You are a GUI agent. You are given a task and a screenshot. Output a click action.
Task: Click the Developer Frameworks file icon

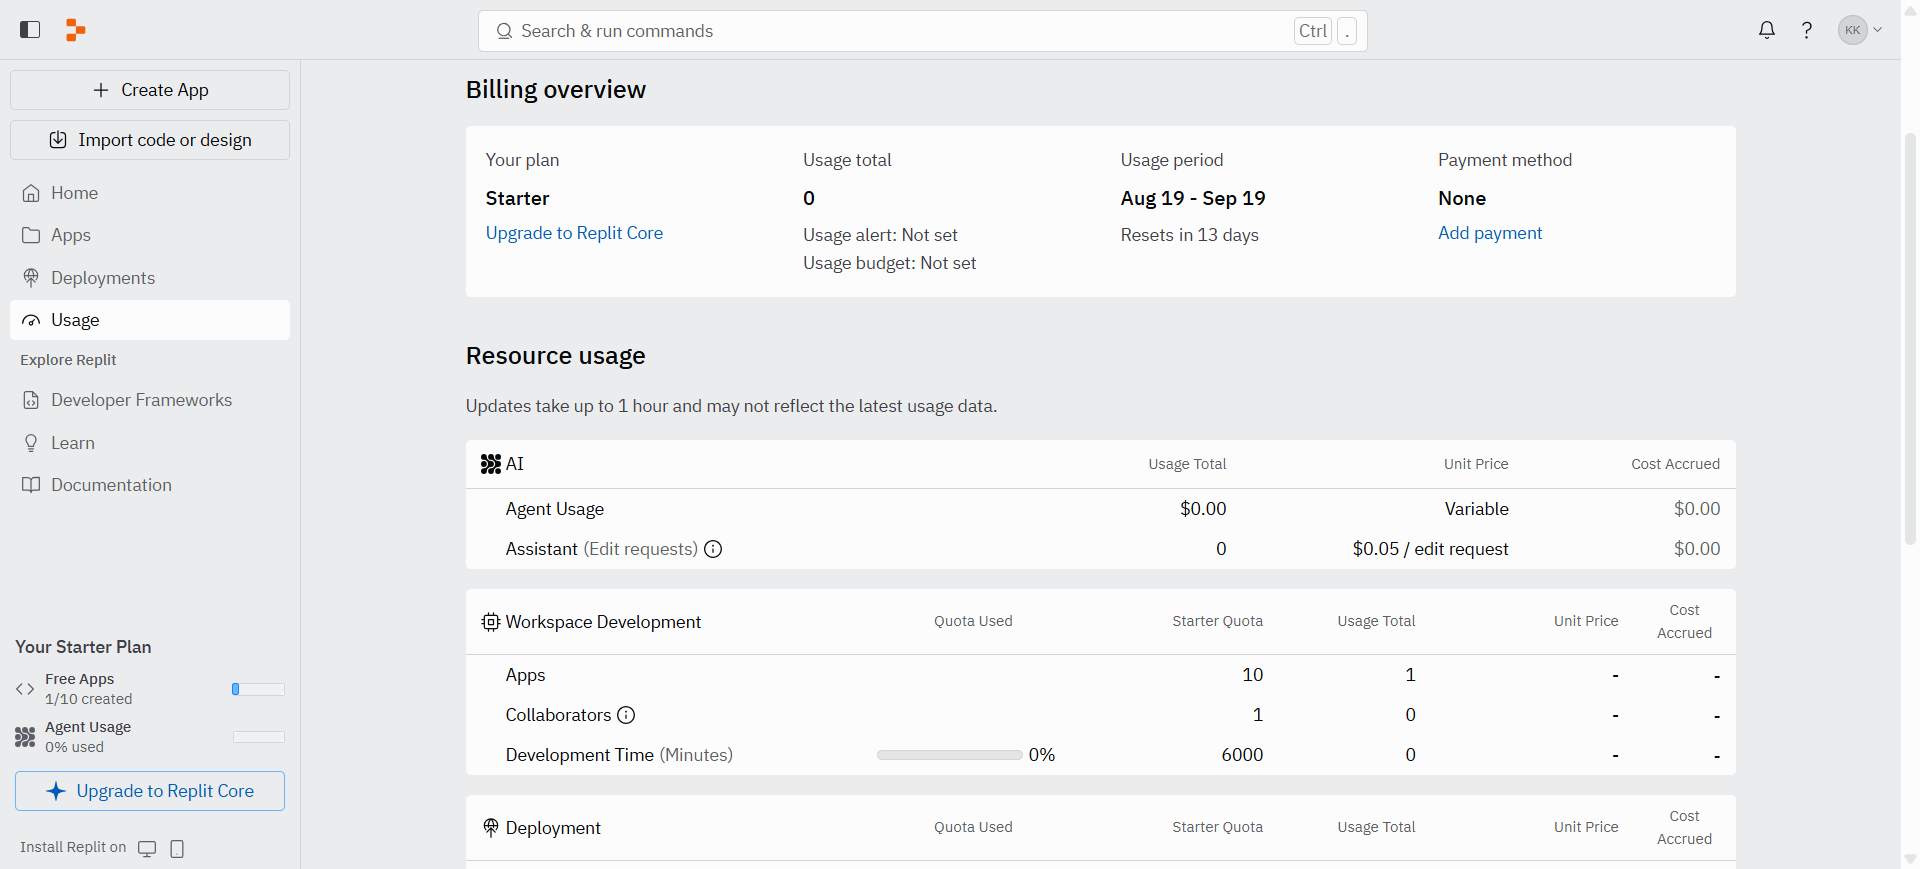coord(31,400)
